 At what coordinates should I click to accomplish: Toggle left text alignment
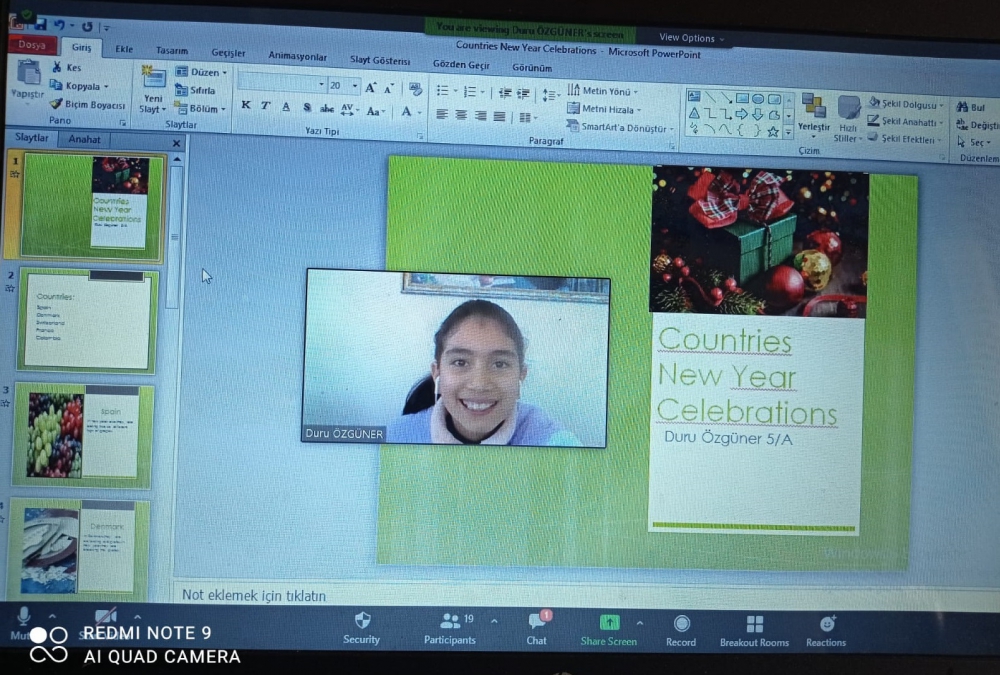tap(441, 115)
